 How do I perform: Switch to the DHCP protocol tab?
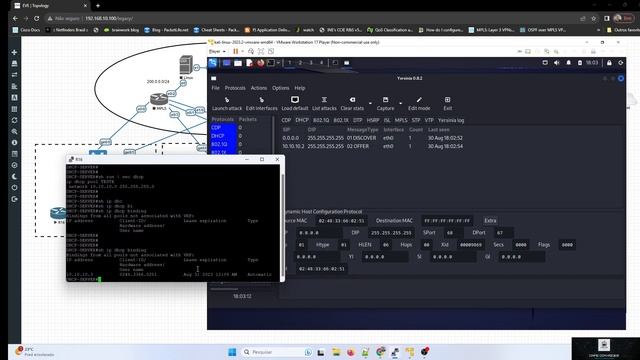click(x=302, y=120)
